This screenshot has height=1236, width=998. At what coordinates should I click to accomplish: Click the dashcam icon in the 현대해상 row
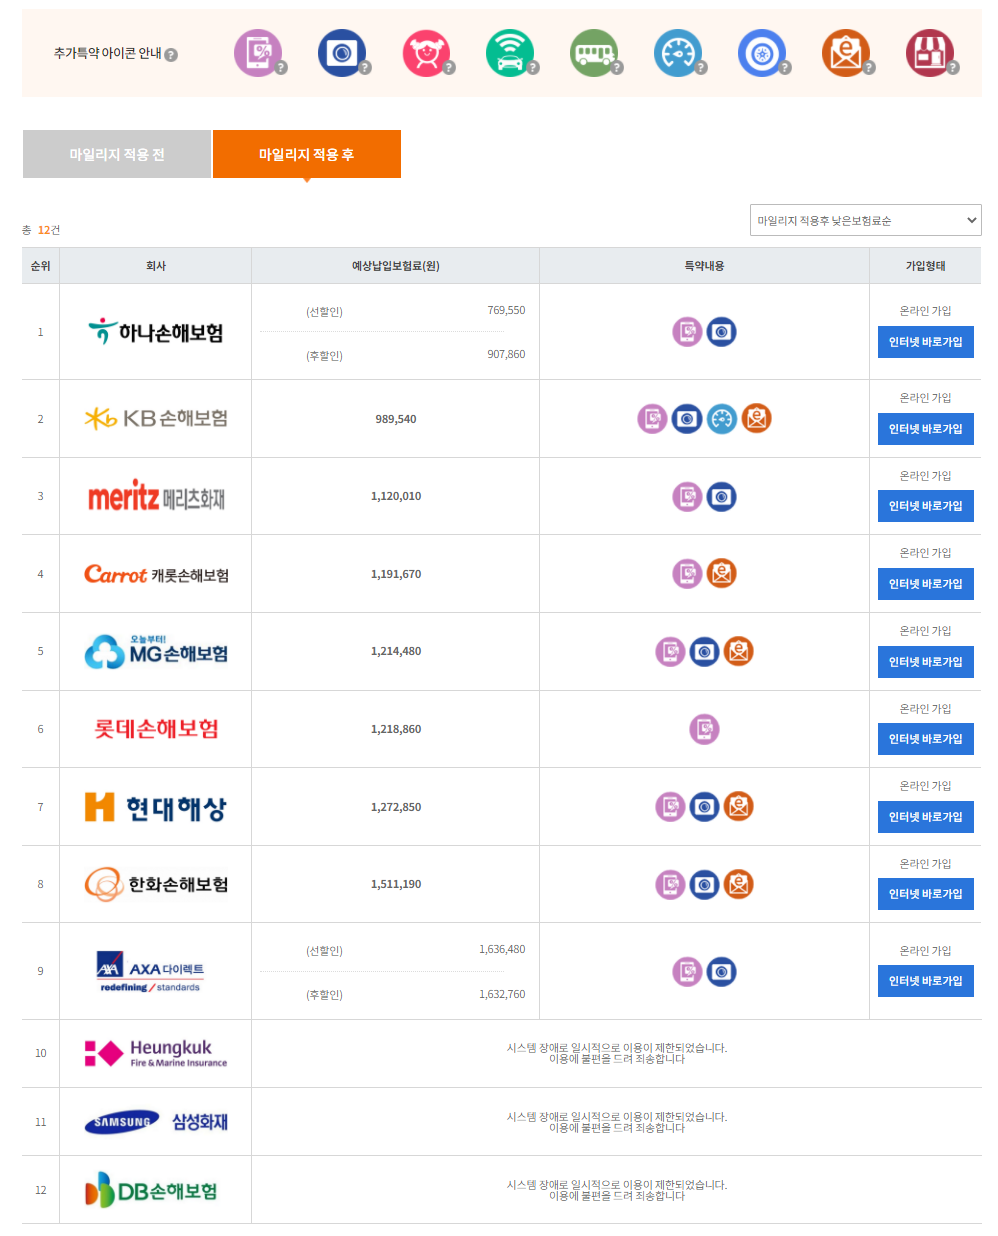click(x=705, y=807)
